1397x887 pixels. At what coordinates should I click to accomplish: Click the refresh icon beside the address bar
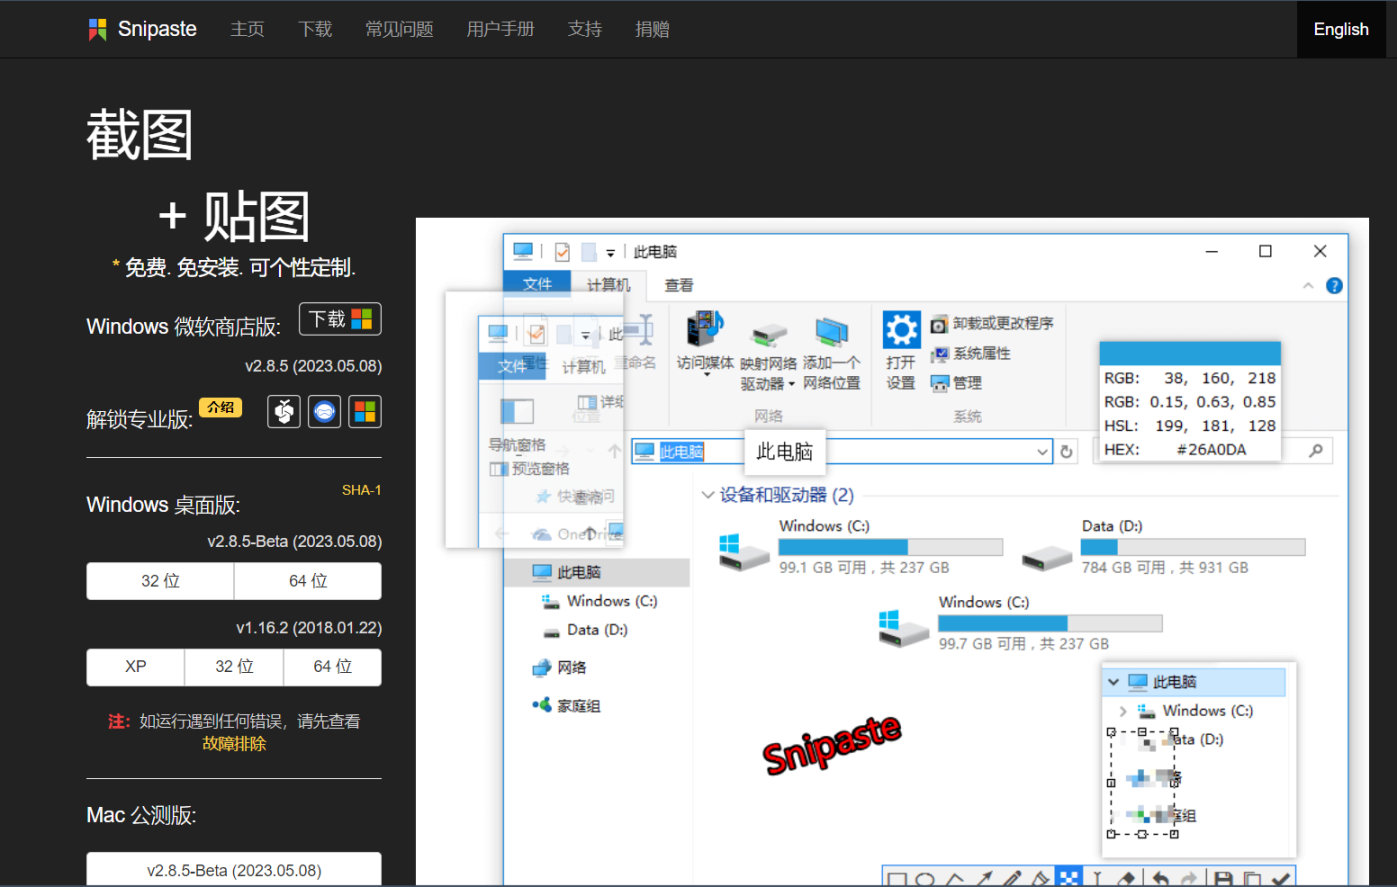pyautogui.click(x=1067, y=452)
